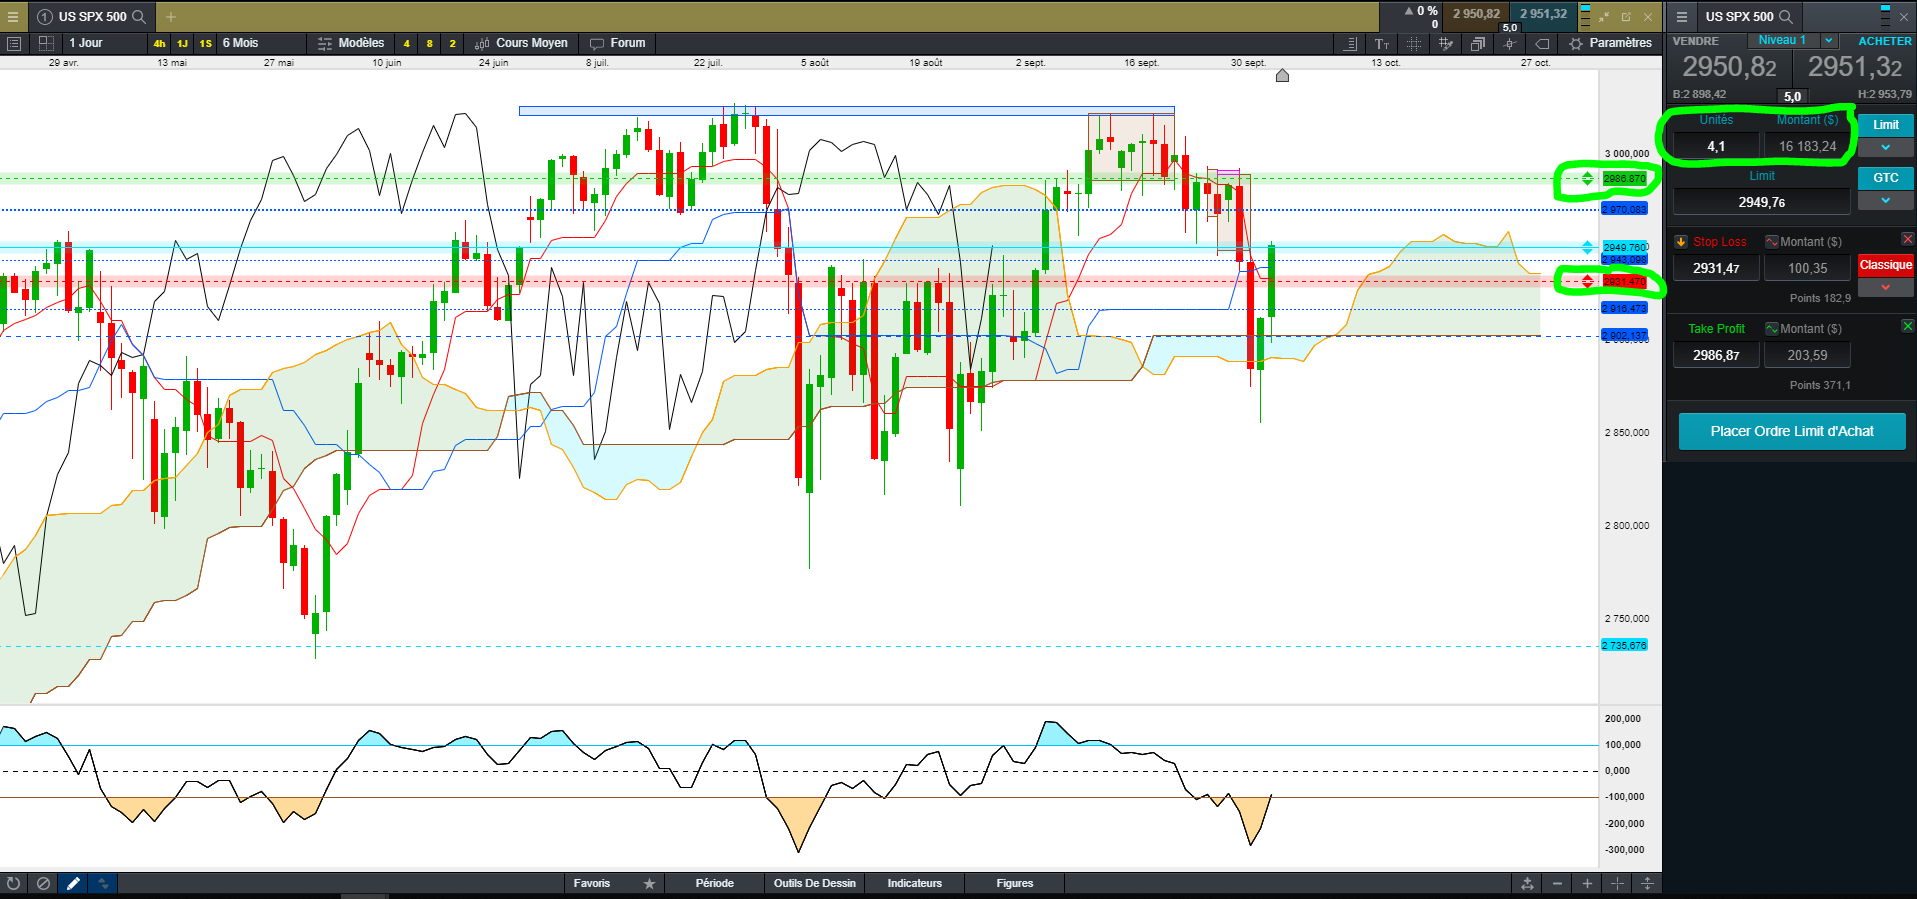
Task: Toggle the crosshair cursor tool
Action: click(1510, 43)
